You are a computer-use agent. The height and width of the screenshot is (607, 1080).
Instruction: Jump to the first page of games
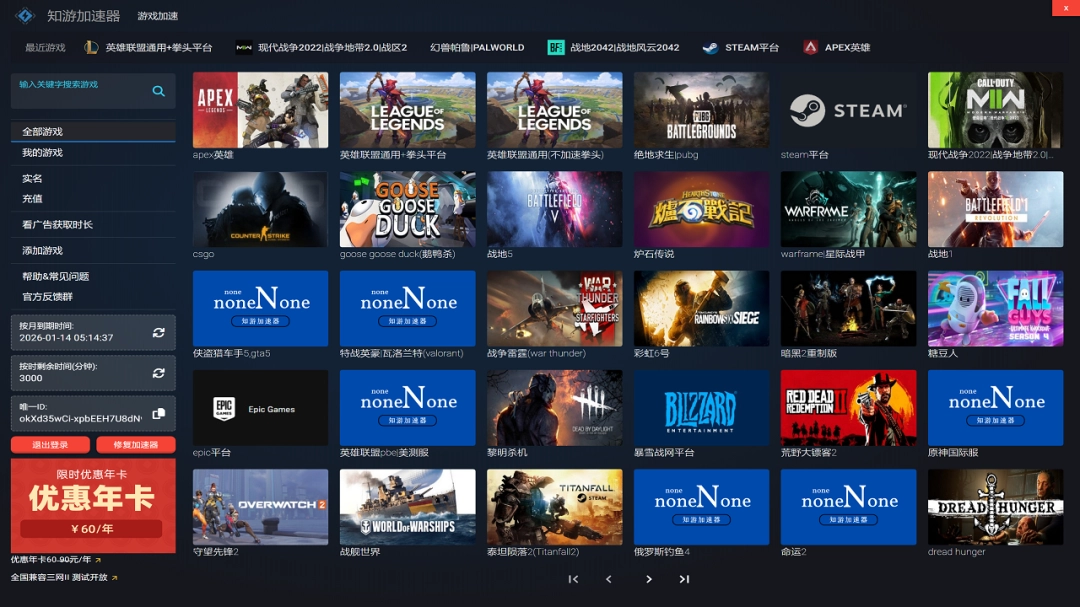573,579
